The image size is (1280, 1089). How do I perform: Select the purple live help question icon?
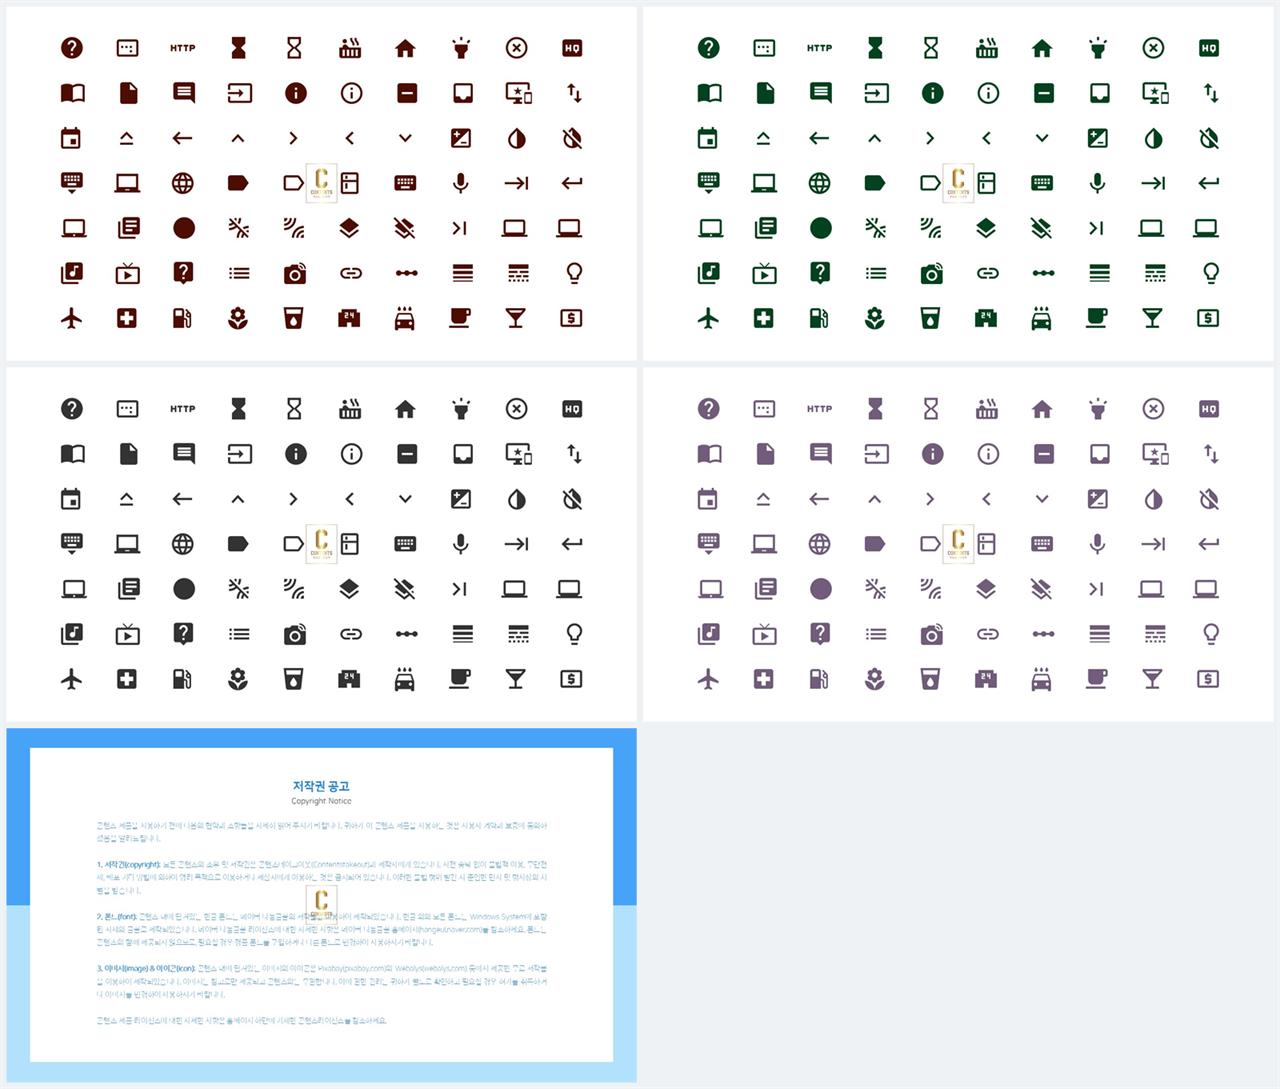point(820,634)
